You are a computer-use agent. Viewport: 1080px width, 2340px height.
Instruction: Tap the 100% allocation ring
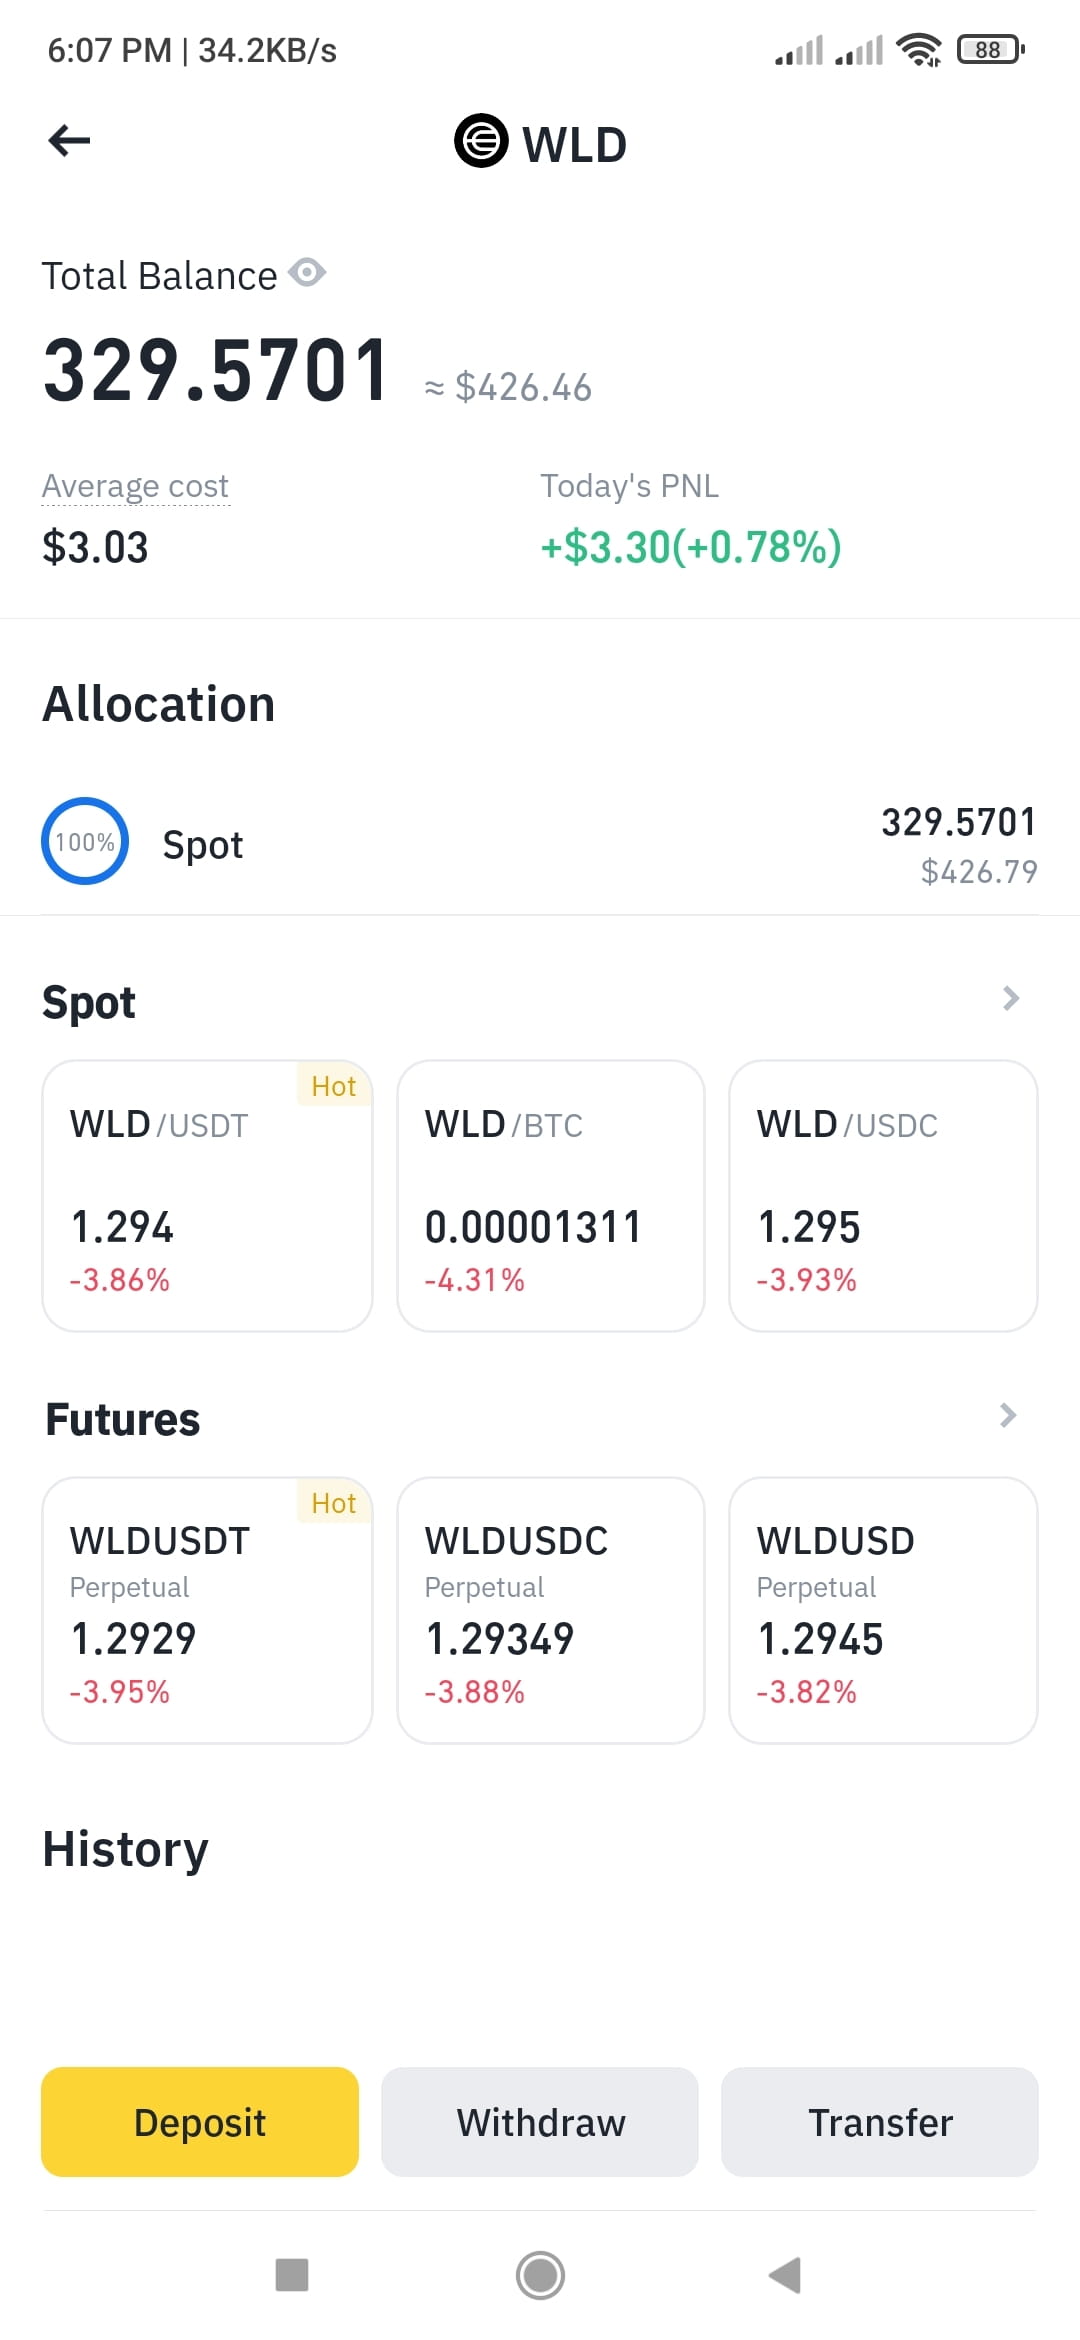pyautogui.click(x=85, y=841)
